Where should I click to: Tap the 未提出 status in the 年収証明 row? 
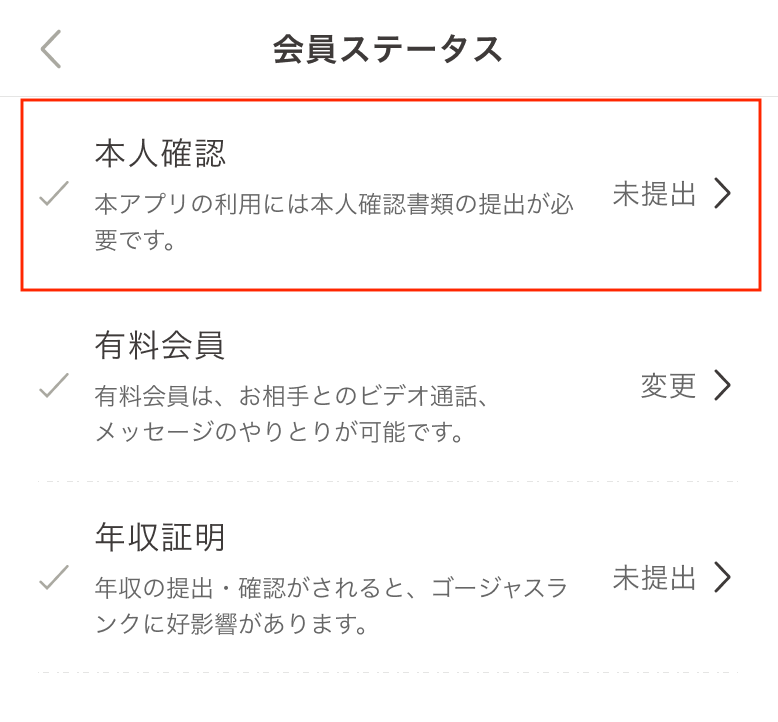point(654,578)
